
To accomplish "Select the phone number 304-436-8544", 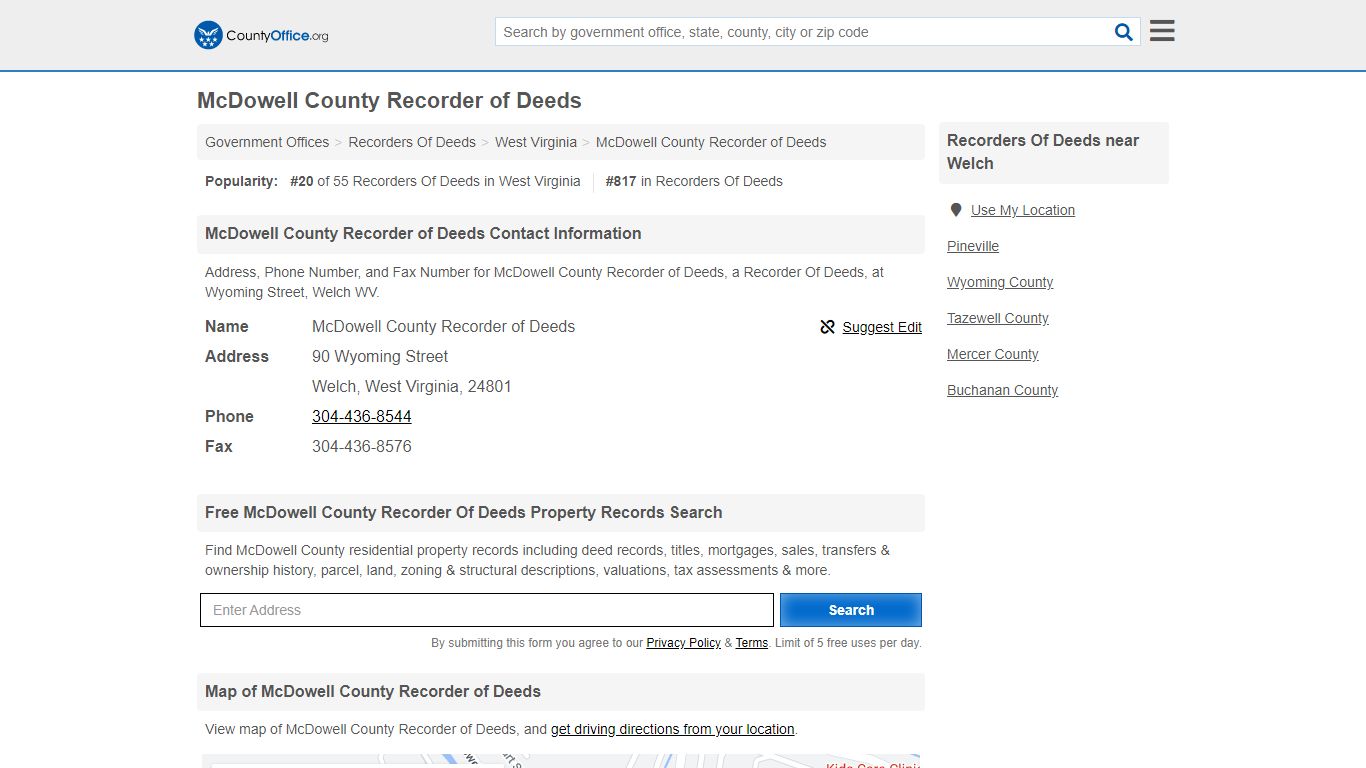I will click(x=361, y=416).
